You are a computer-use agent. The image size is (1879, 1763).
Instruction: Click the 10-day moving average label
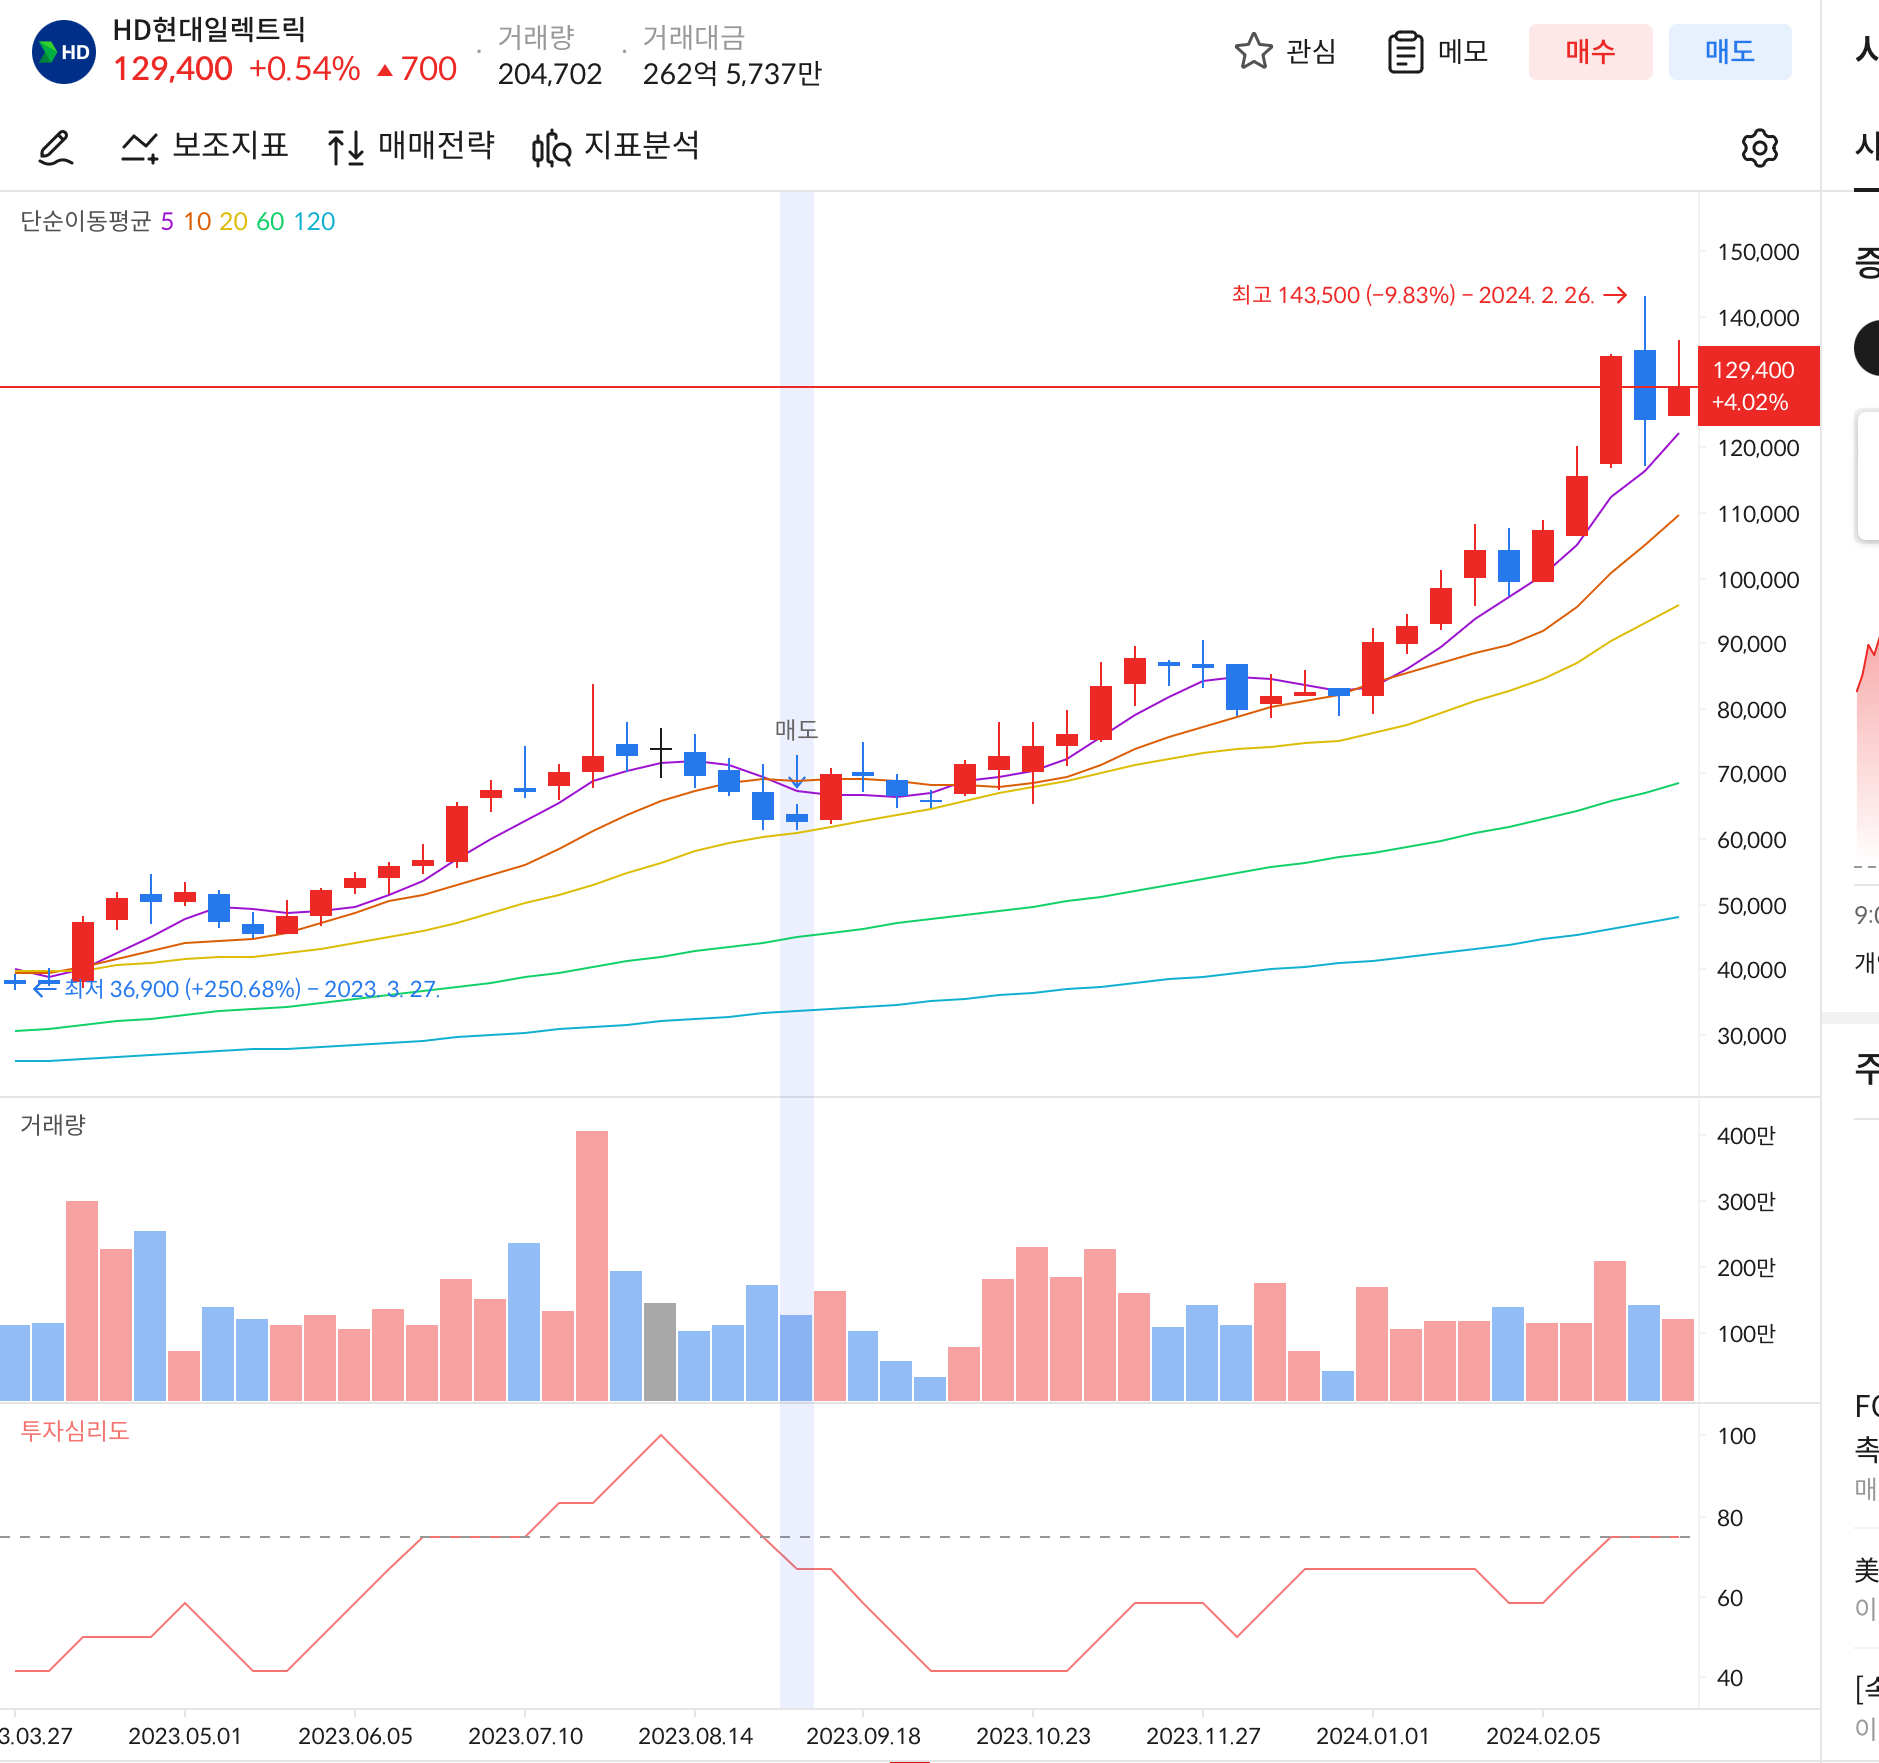(197, 221)
